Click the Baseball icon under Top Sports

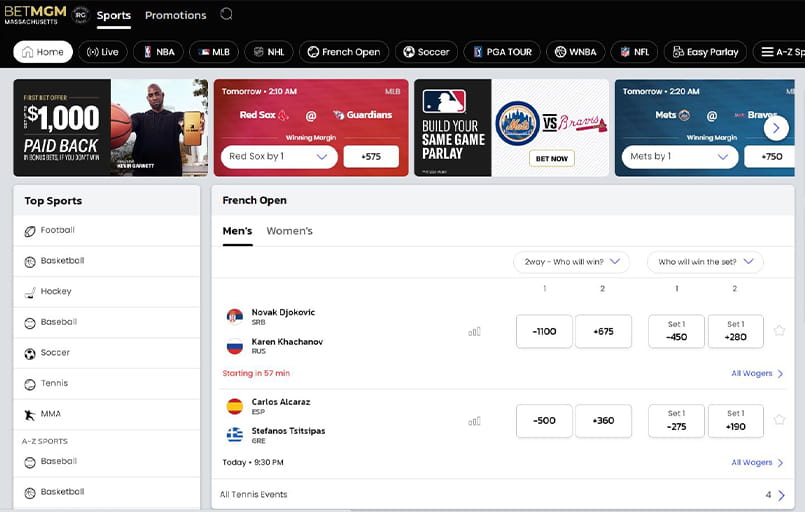[x=30, y=323]
